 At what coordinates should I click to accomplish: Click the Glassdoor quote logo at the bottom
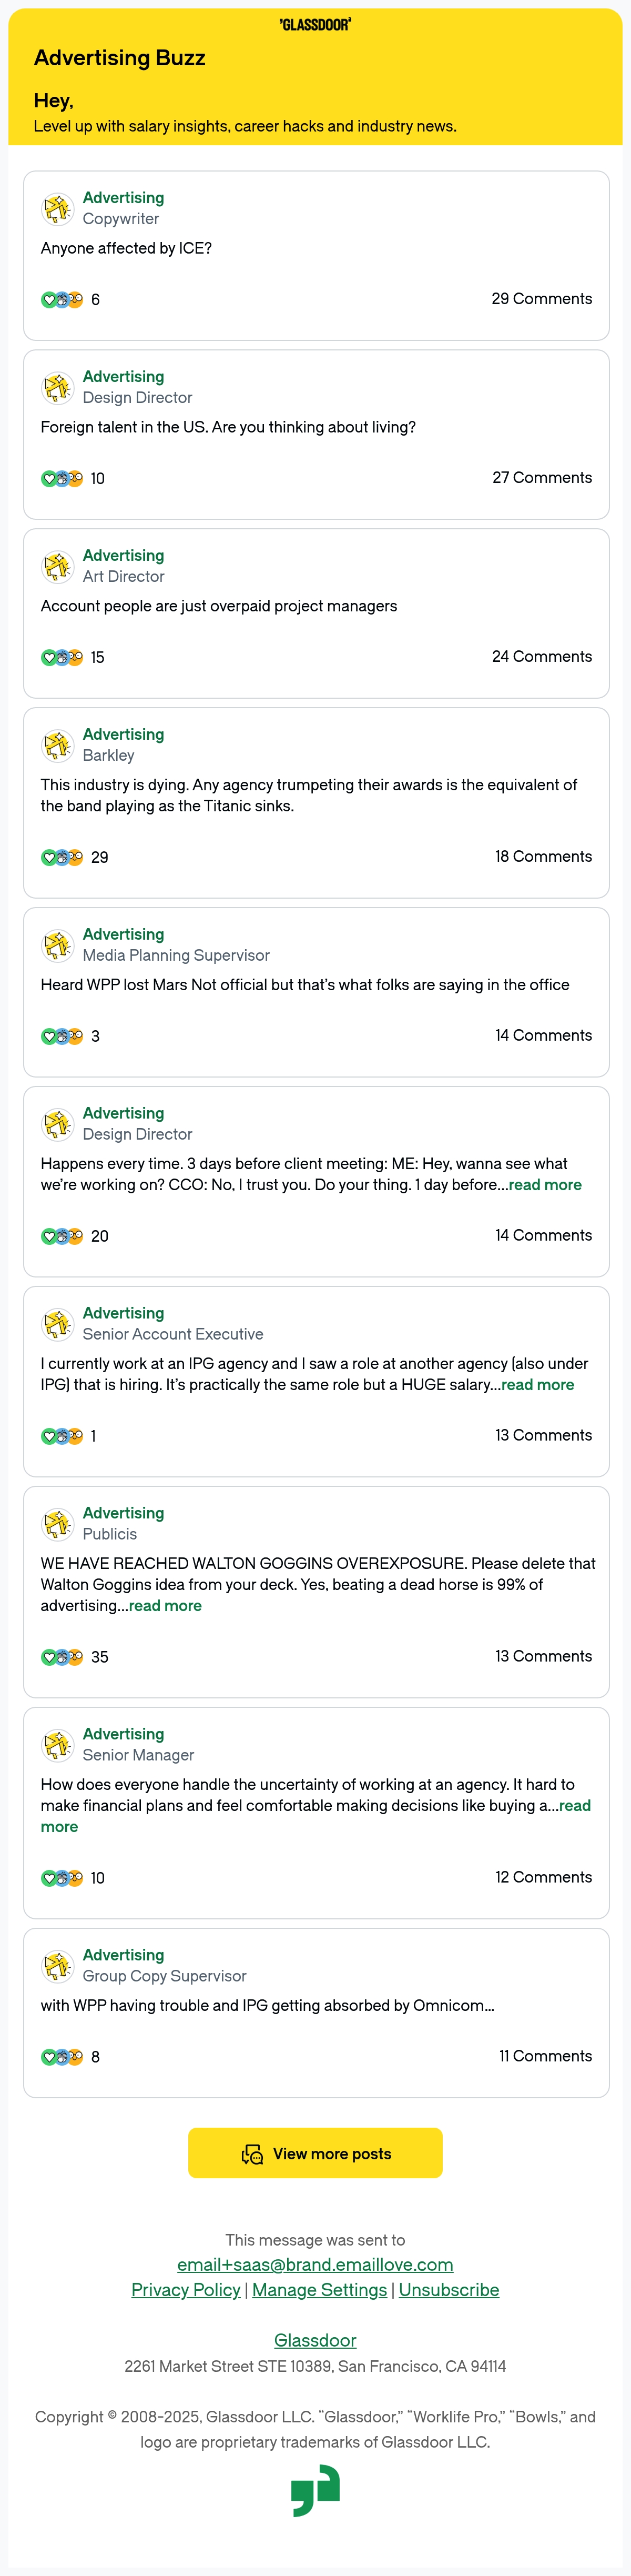316,2490
